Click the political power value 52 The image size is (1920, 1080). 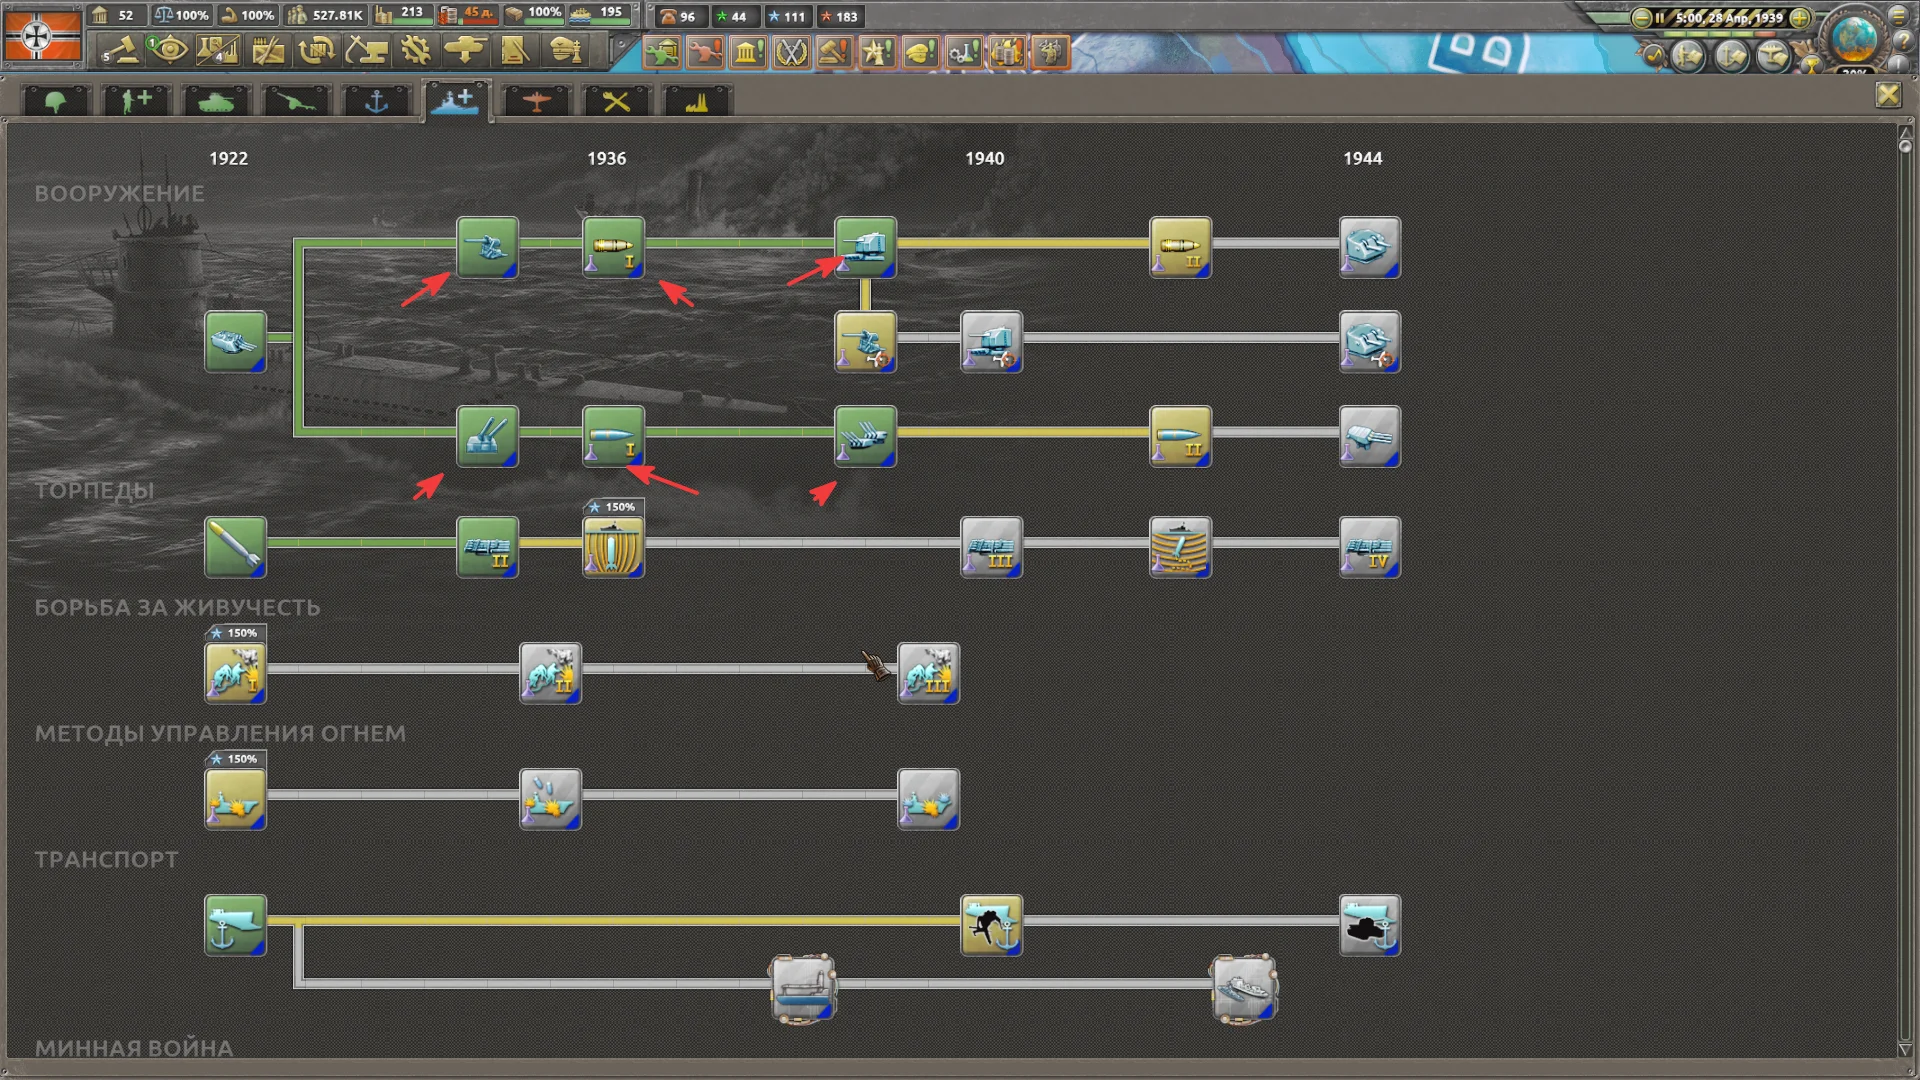click(x=125, y=15)
